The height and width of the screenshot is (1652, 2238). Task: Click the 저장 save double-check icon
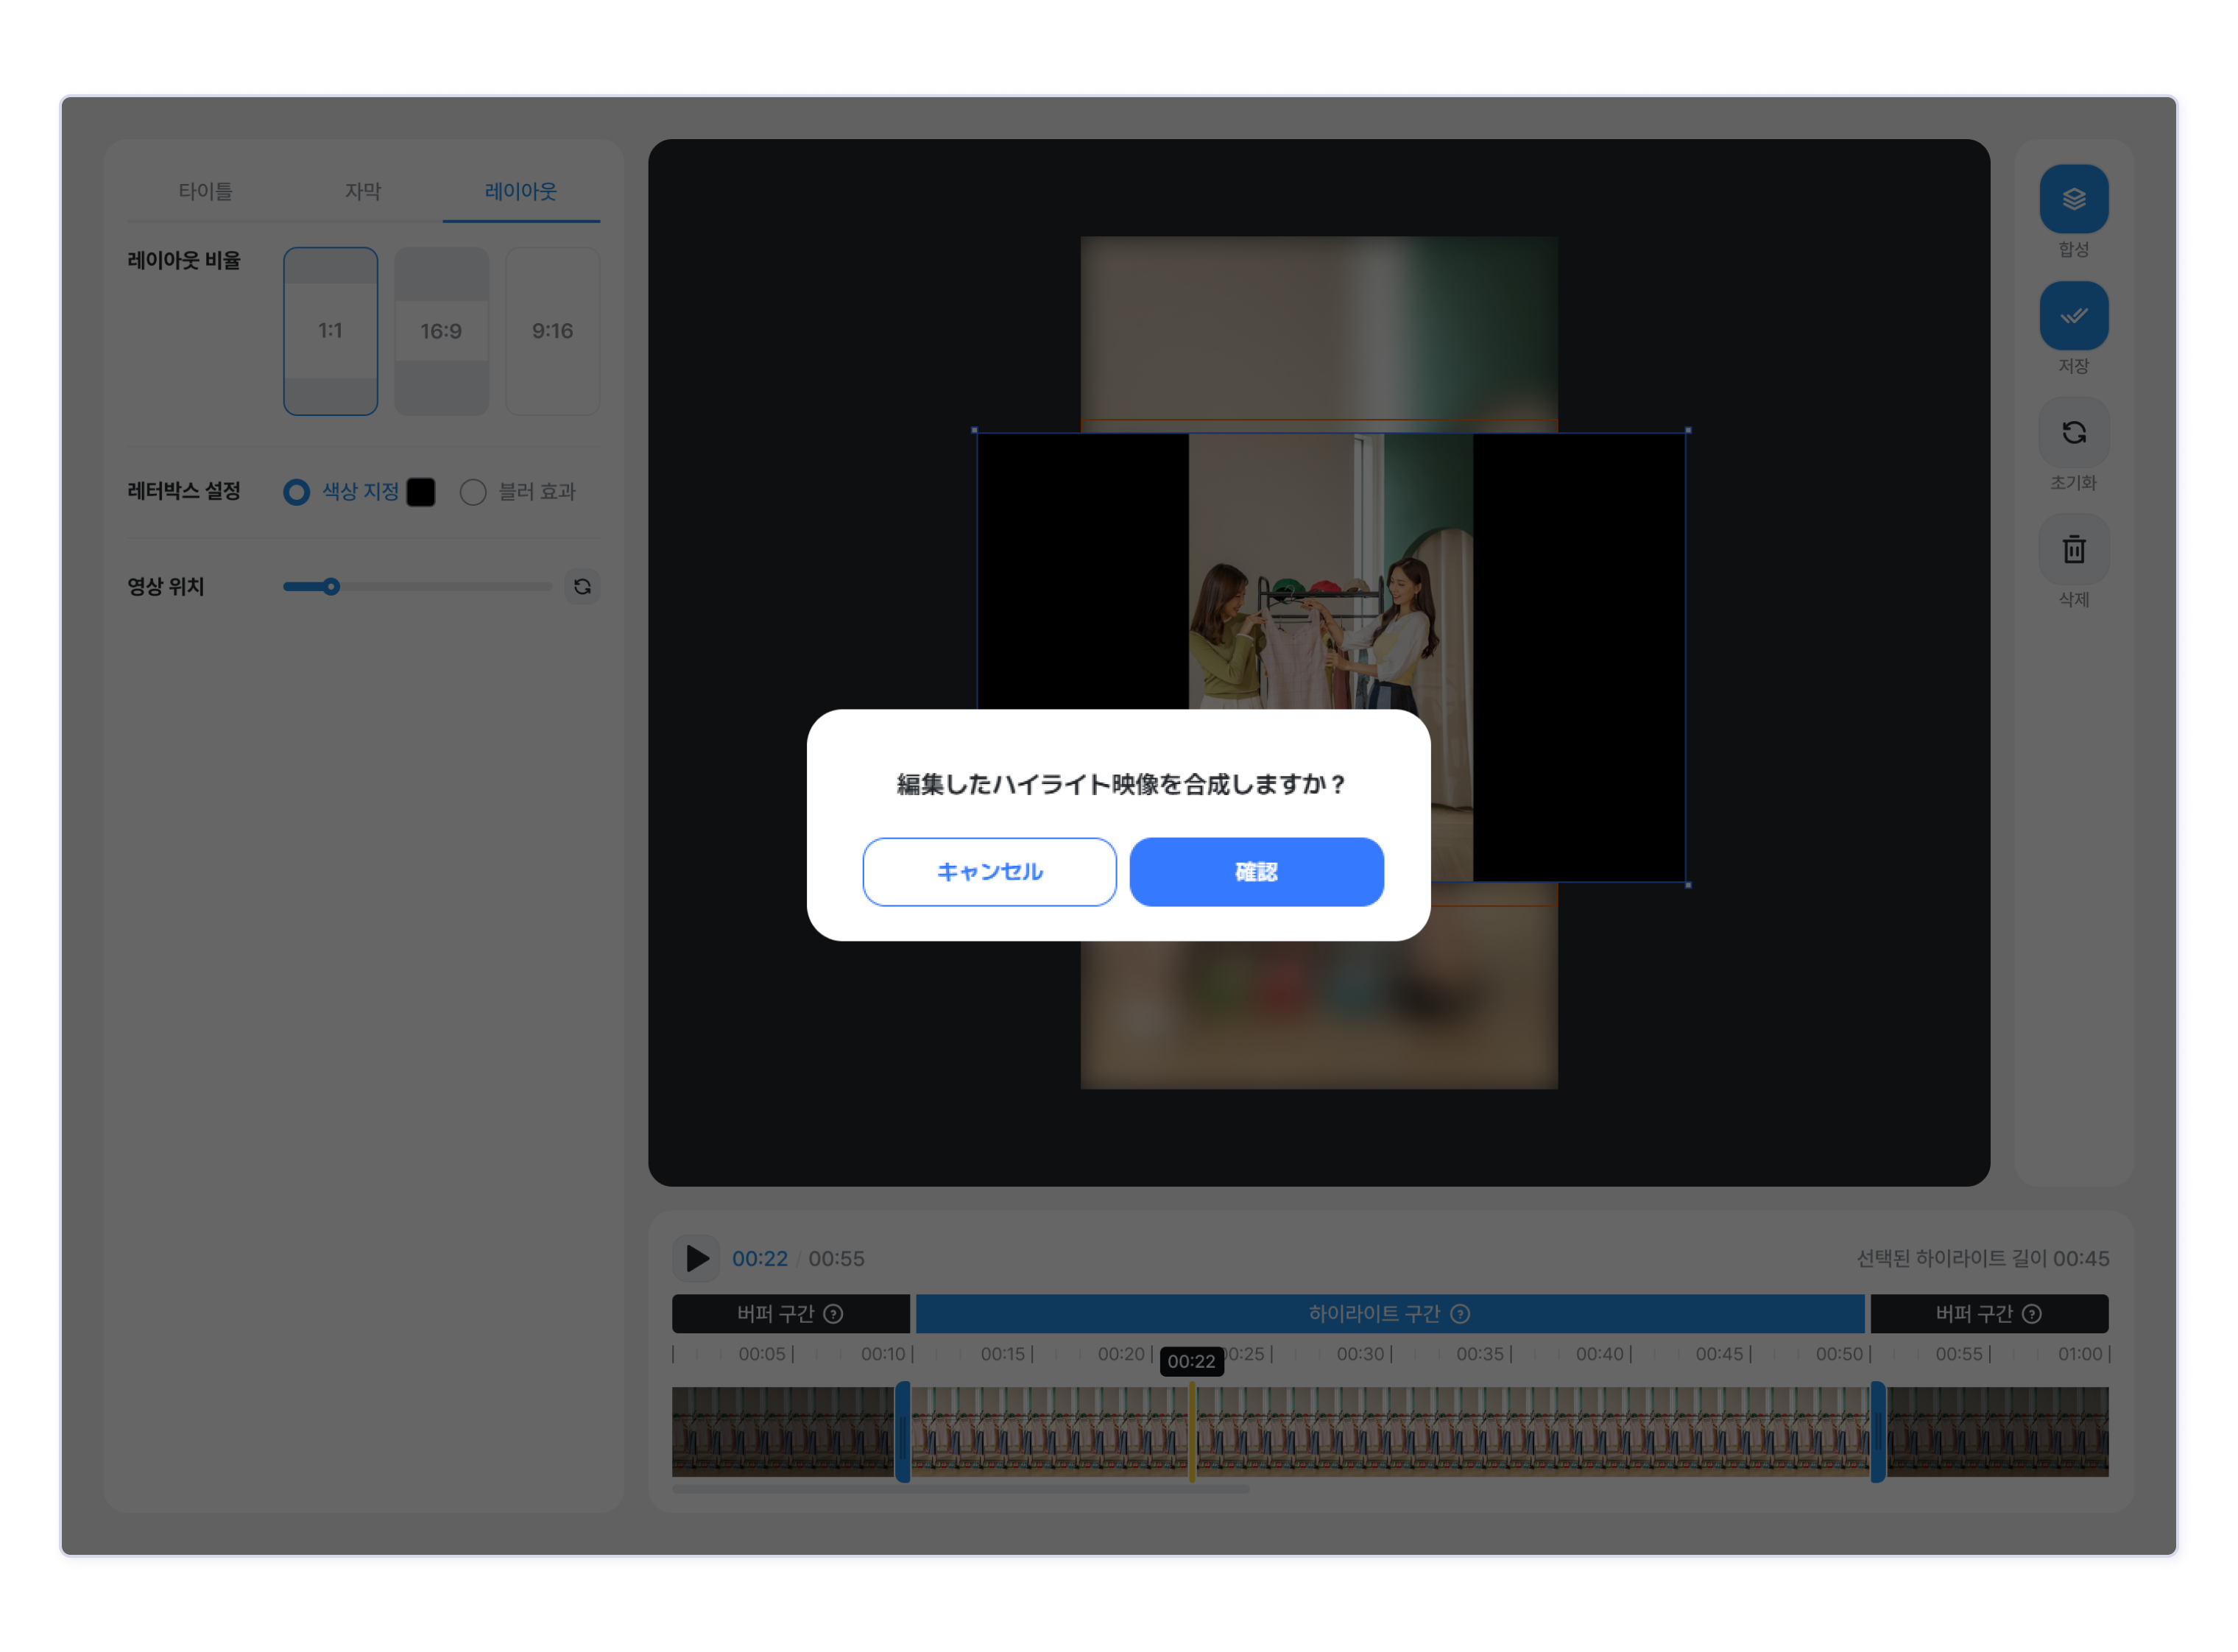2073,315
